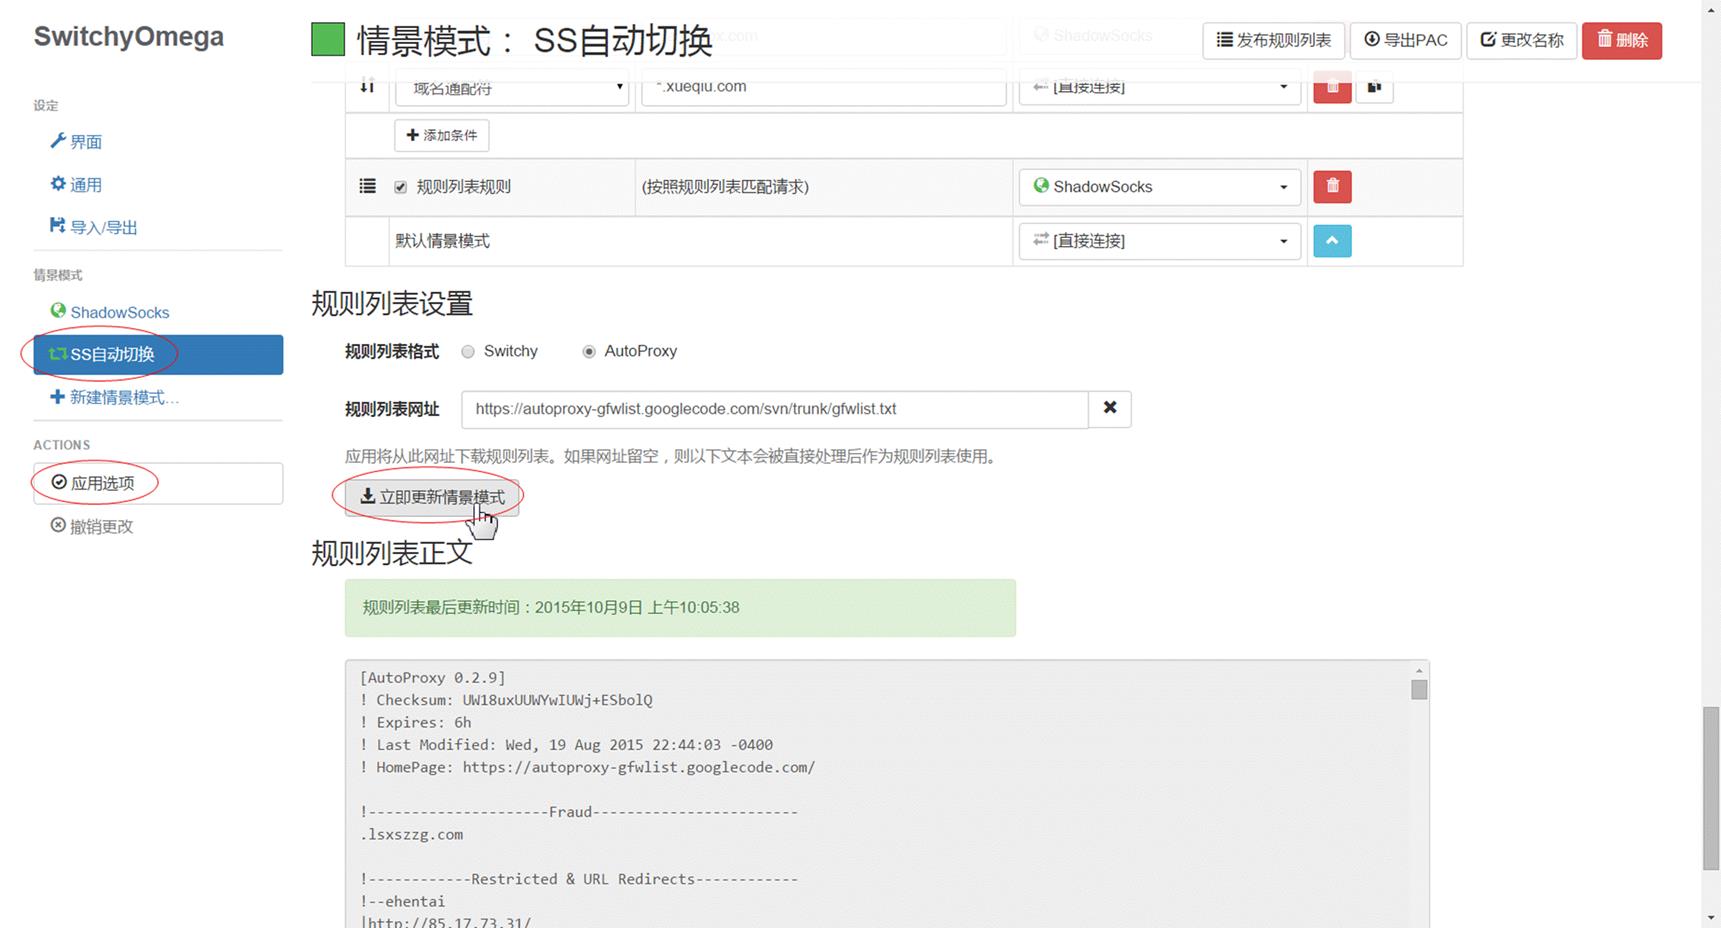Delete the 规则列表规则 rule

tap(1332, 187)
